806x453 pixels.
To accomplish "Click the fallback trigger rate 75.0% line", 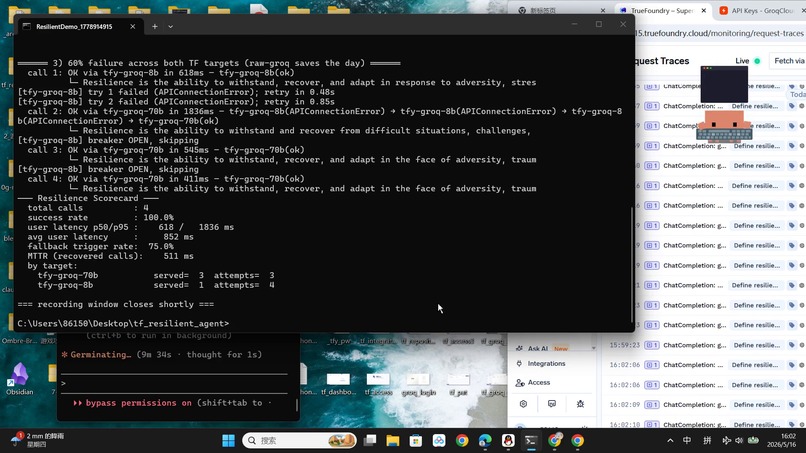I will coord(101,246).
